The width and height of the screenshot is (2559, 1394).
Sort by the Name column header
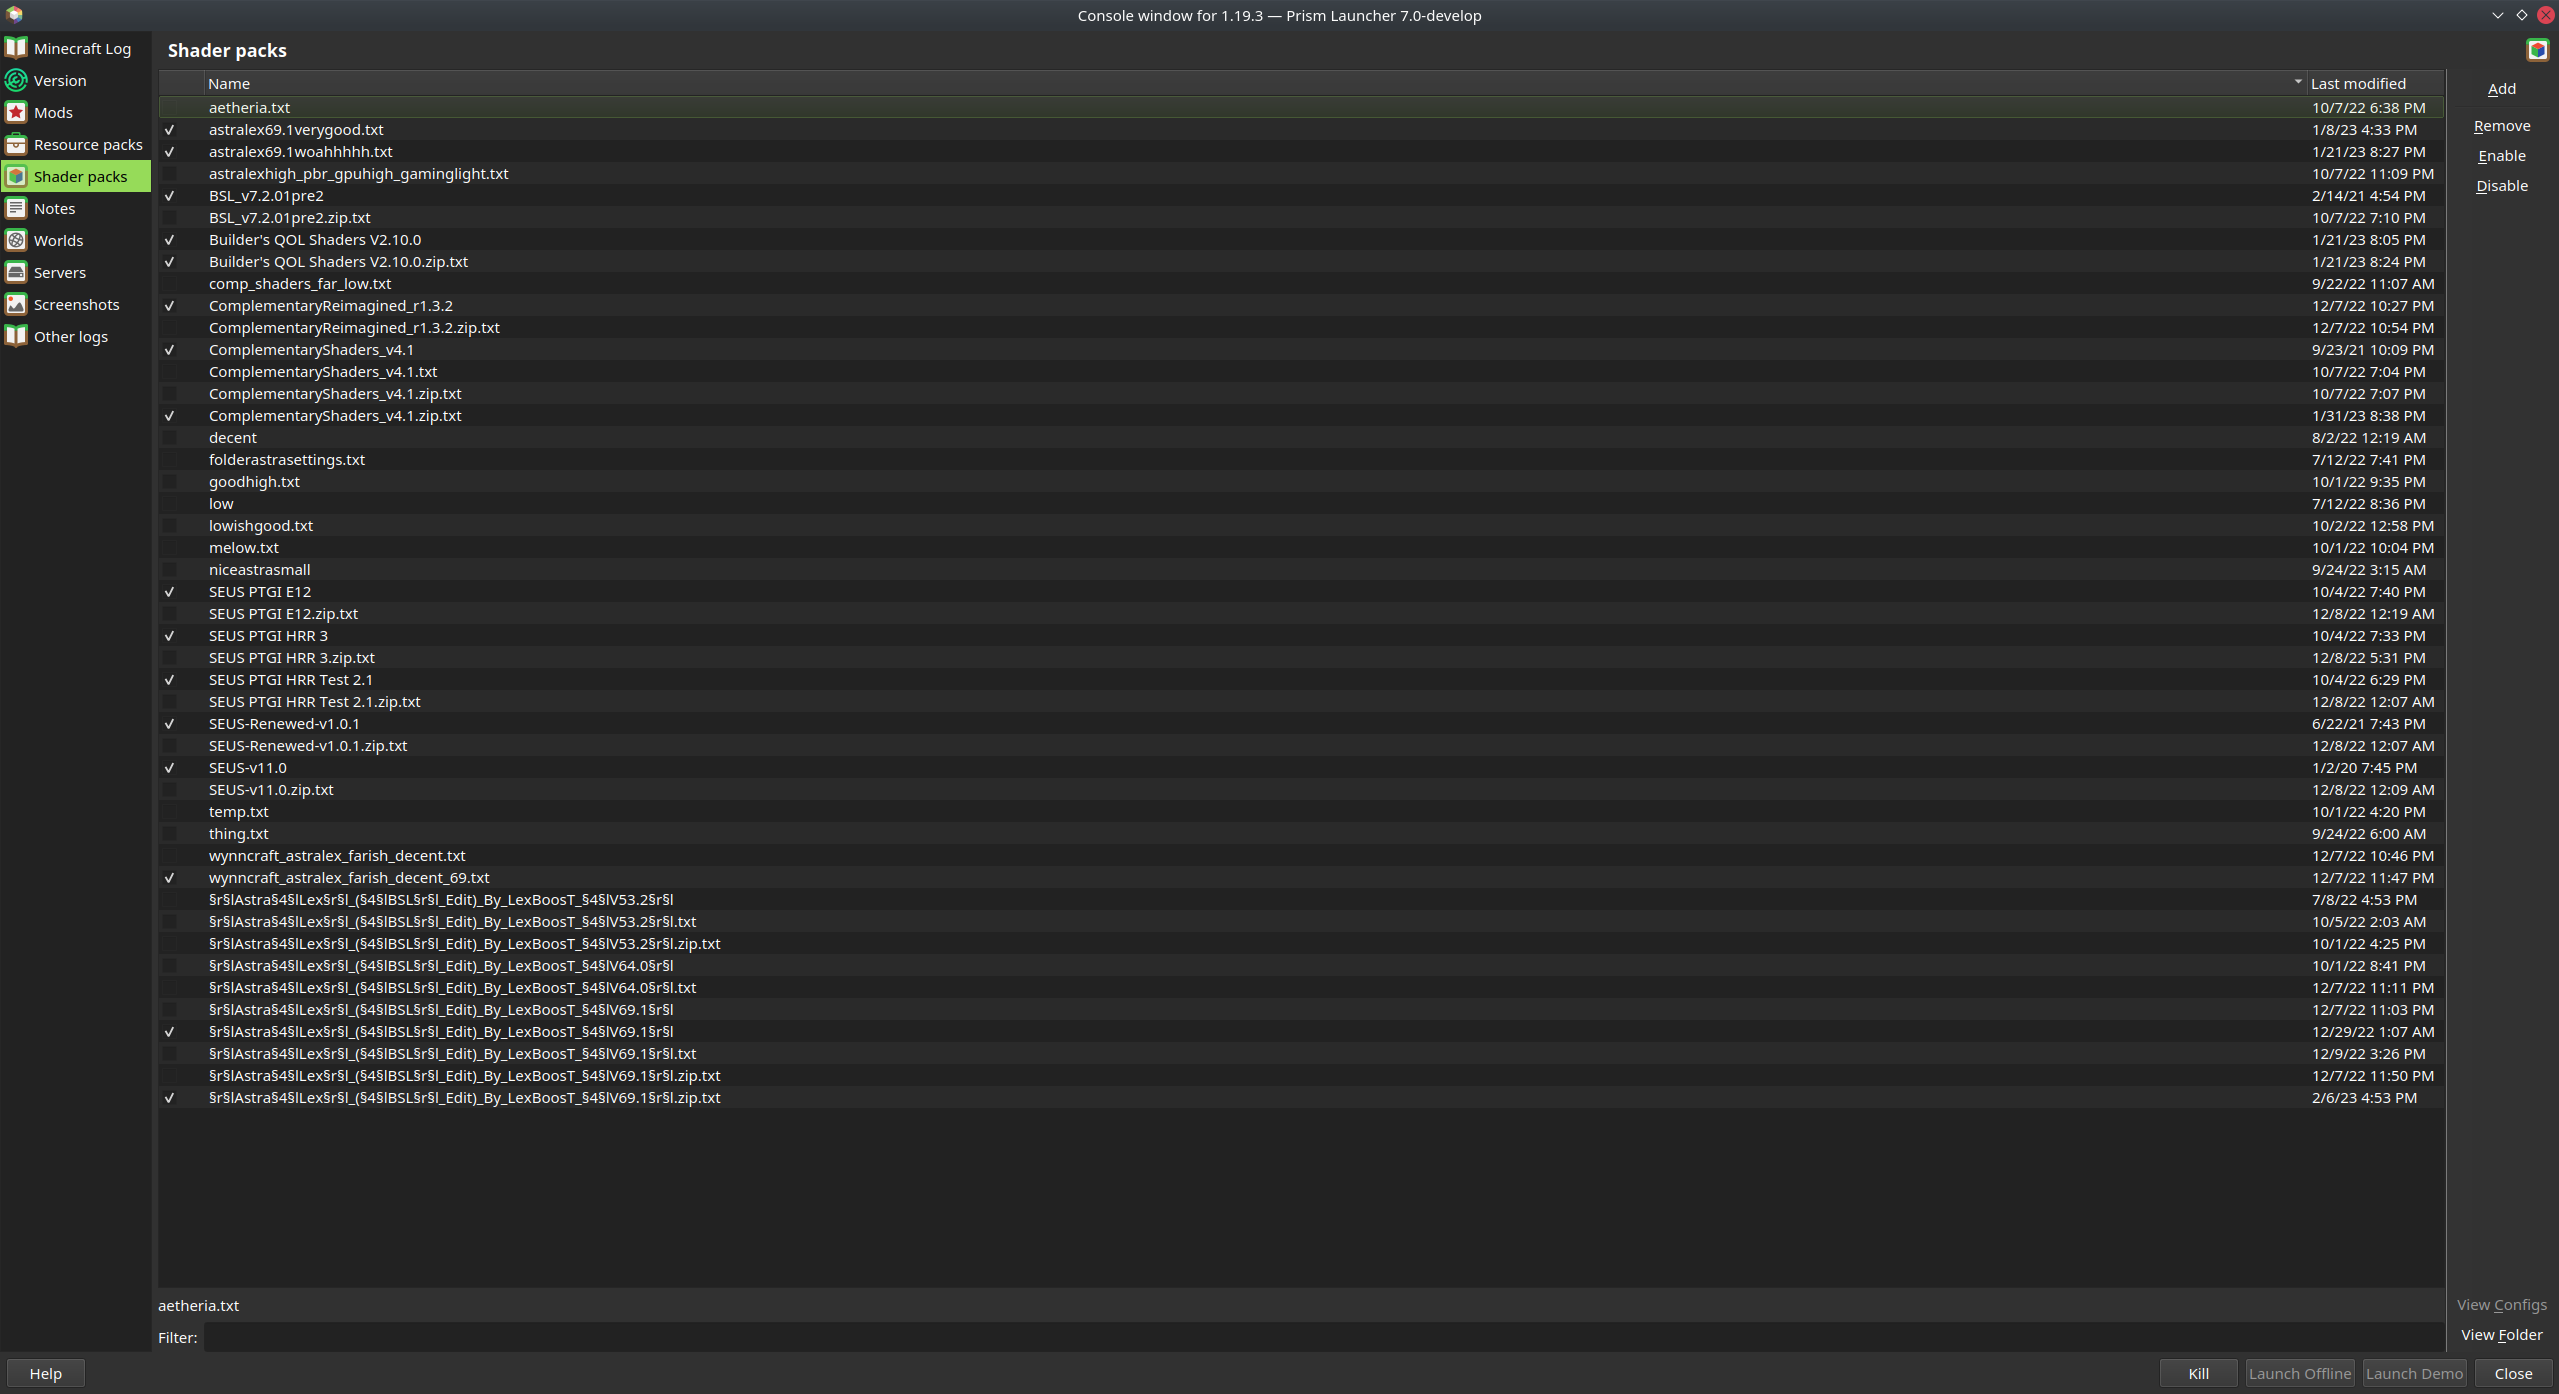(x=1255, y=84)
